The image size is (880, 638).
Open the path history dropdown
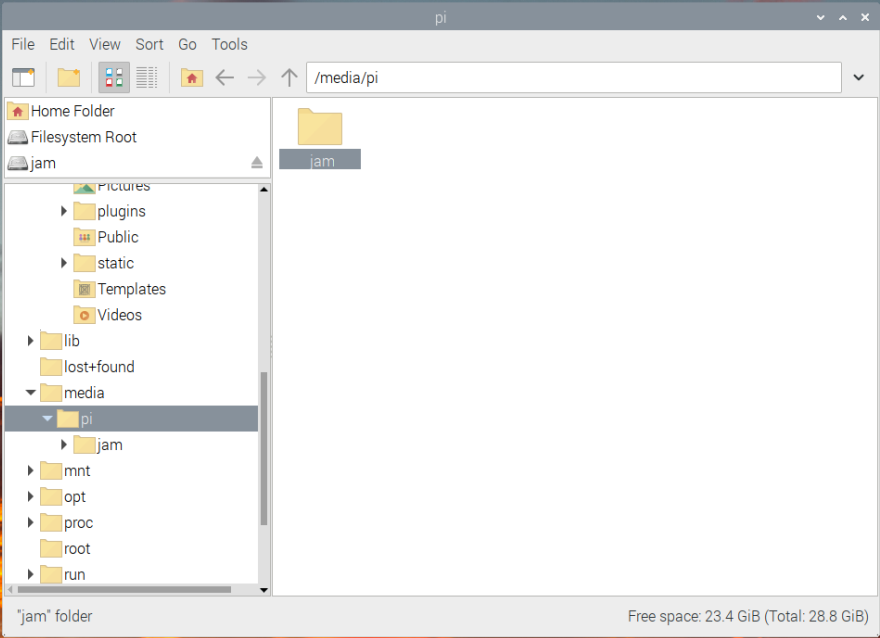[858, 77]
